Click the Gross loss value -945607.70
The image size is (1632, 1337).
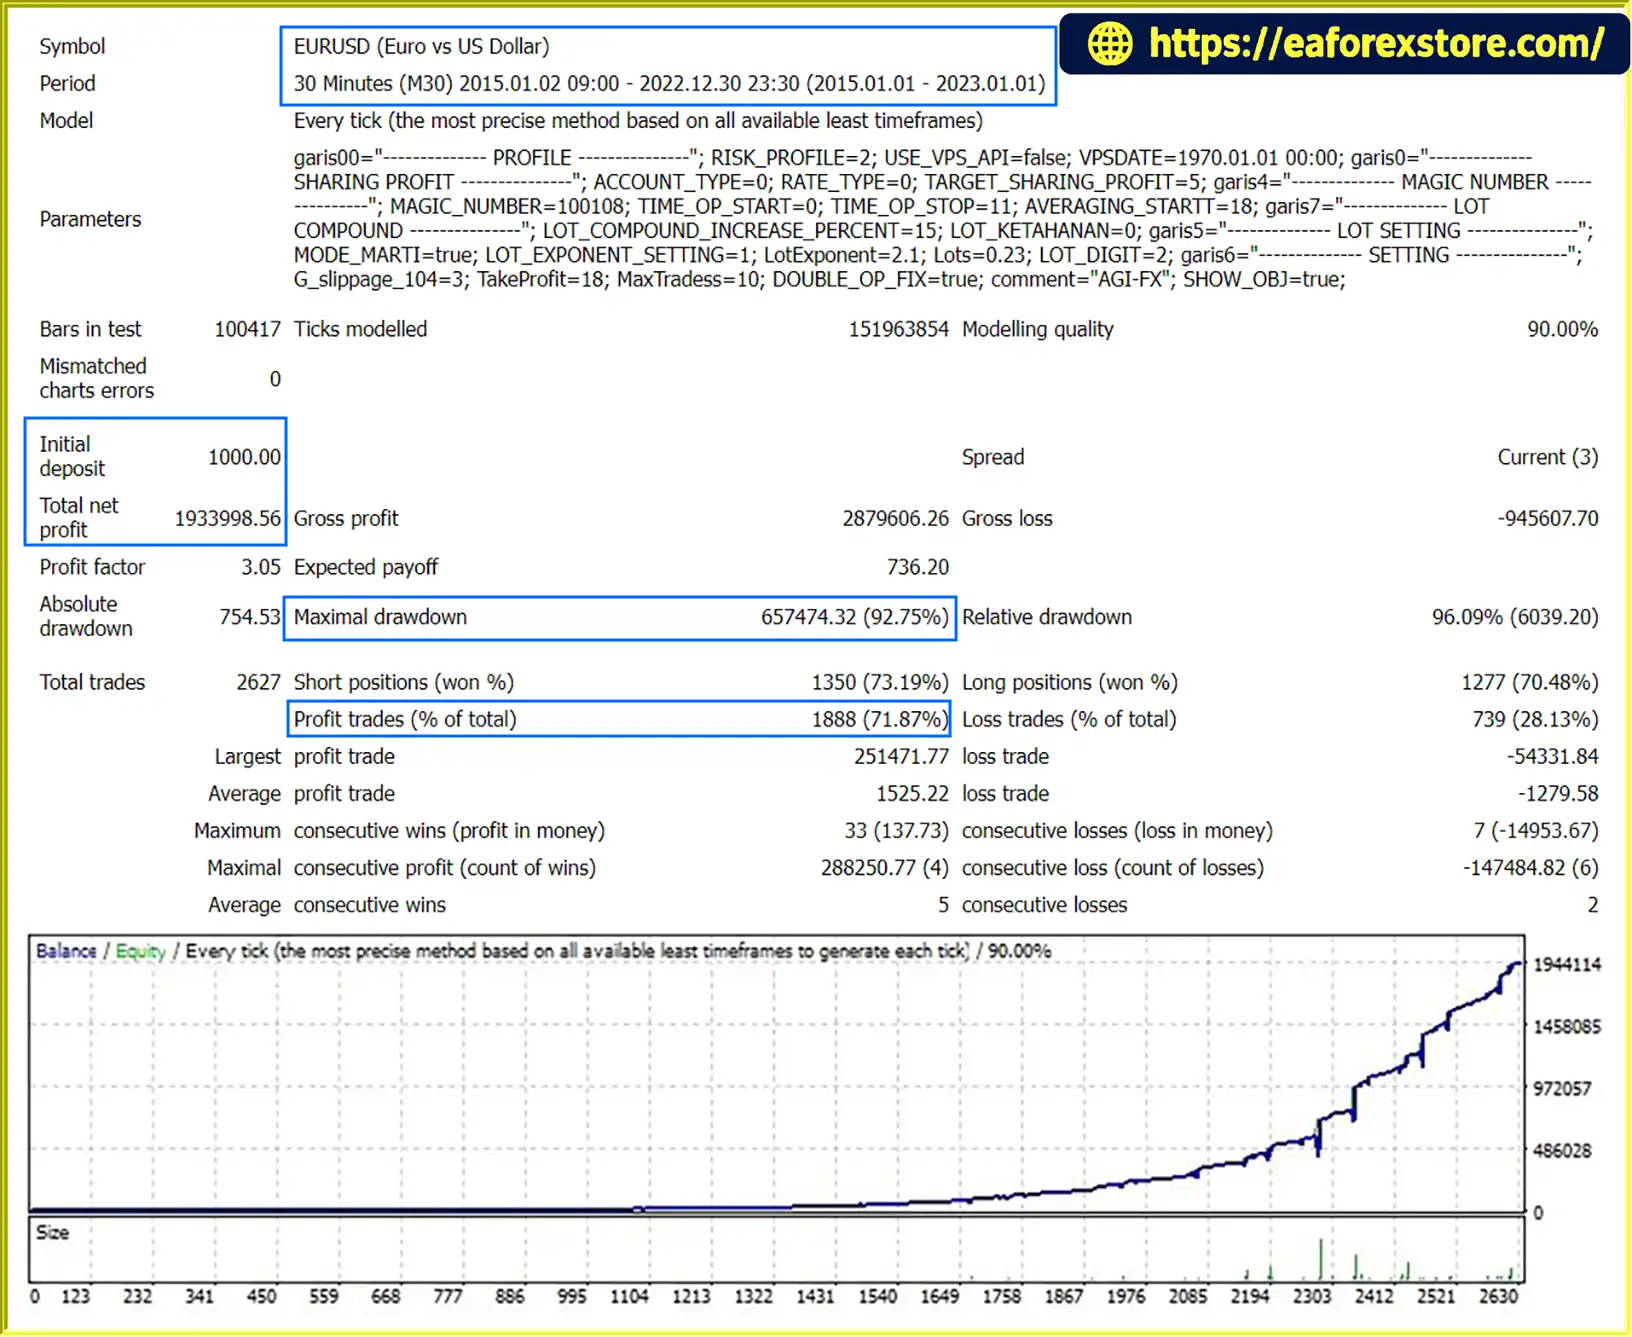[1547, 518]
